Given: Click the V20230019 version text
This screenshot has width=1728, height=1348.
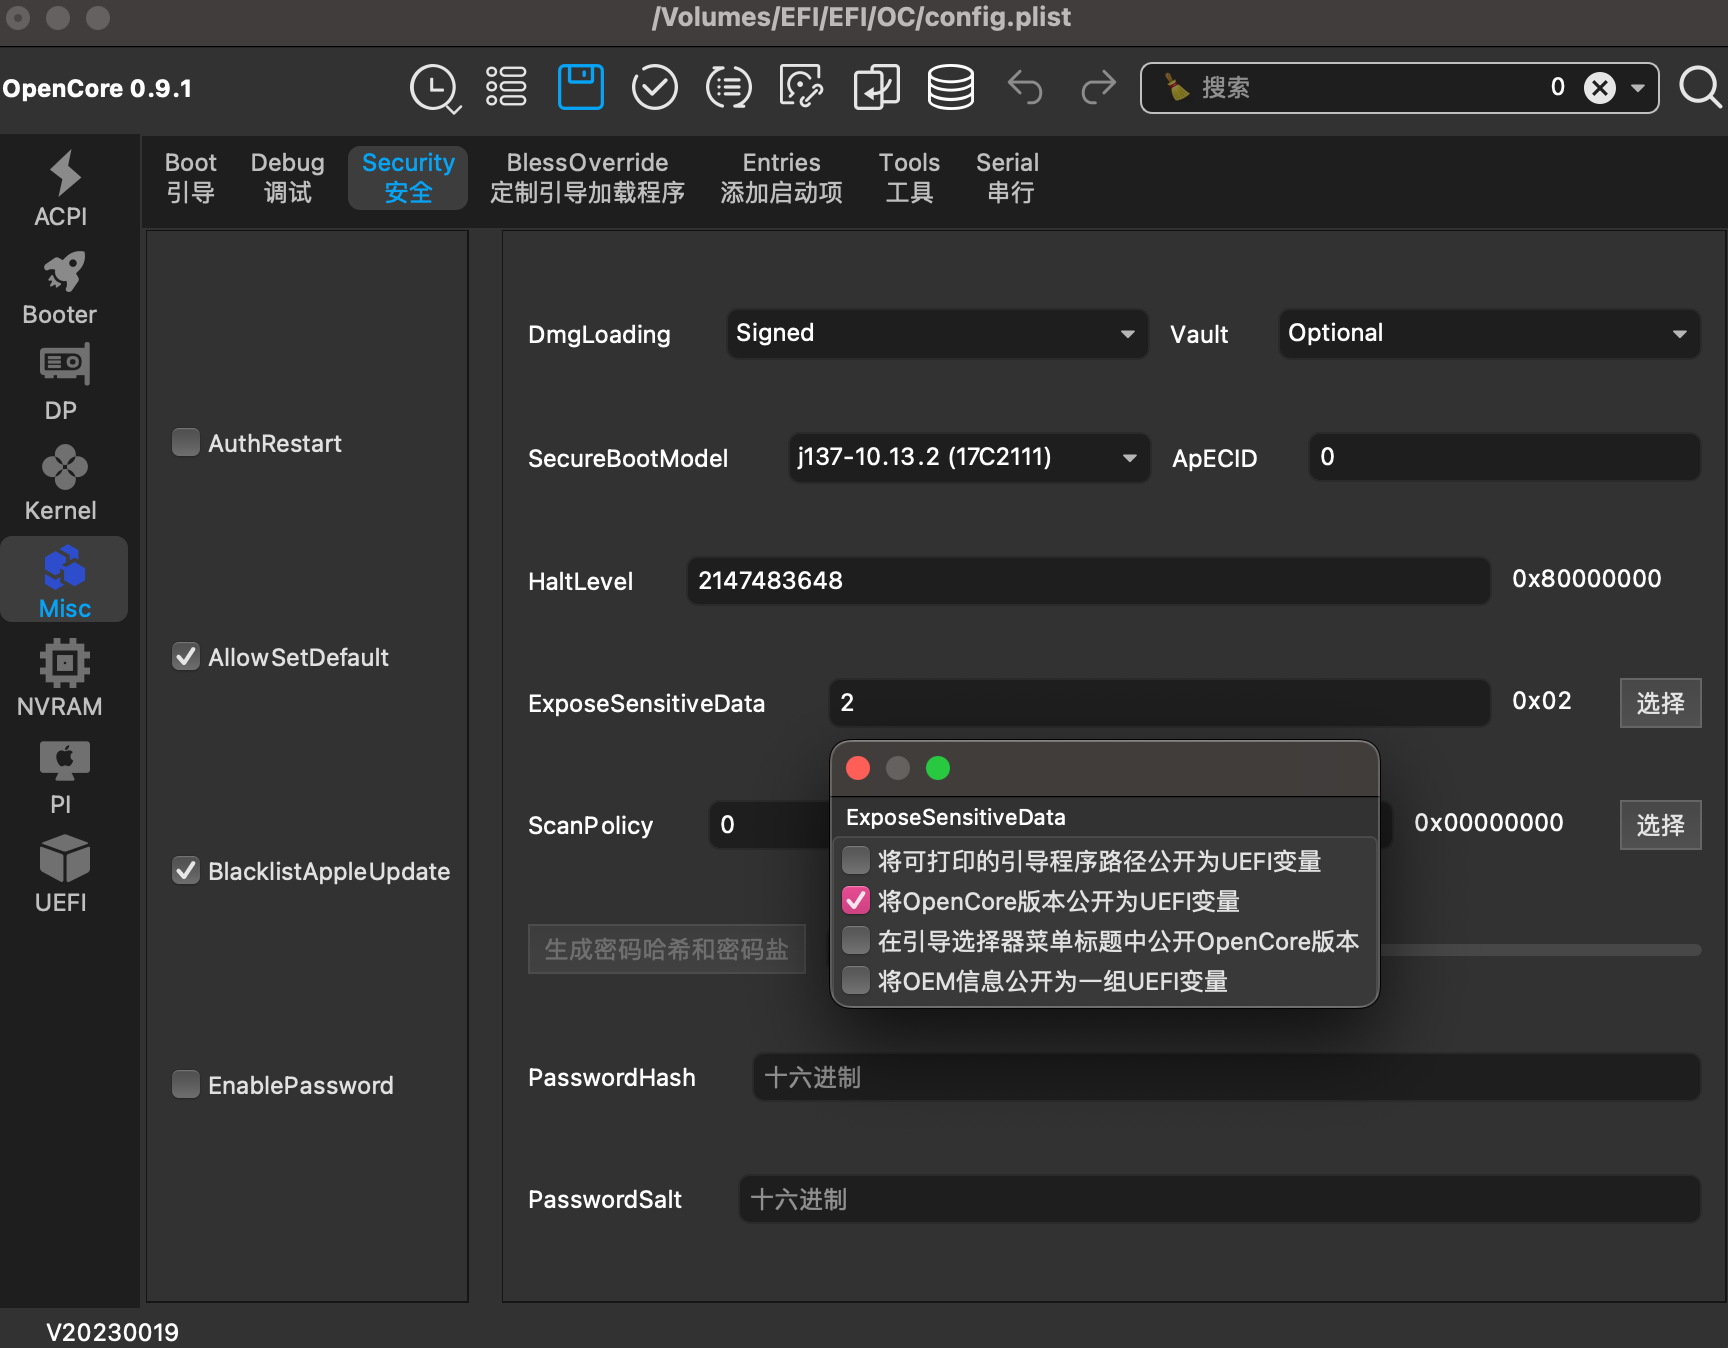Looking at the screenshot, I should click(x=112, y=1332).
